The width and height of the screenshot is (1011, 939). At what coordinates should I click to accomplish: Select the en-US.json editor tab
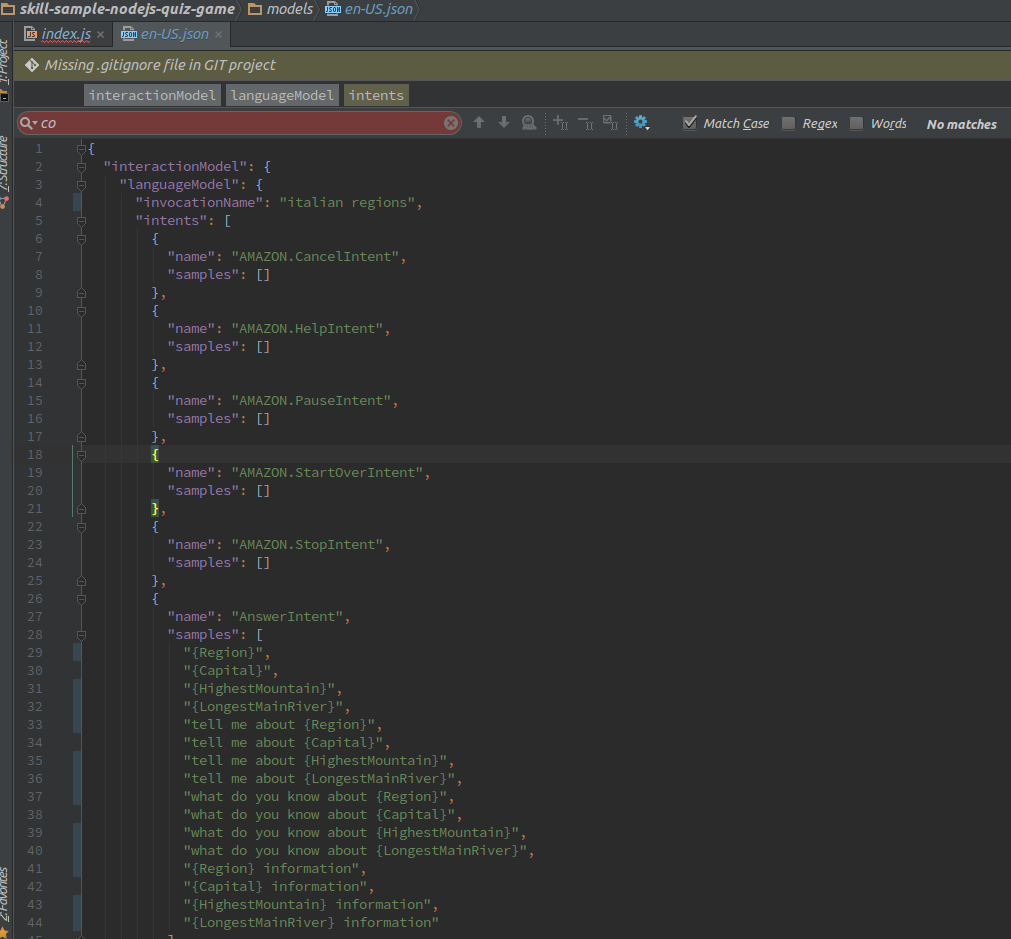[175, 34]
